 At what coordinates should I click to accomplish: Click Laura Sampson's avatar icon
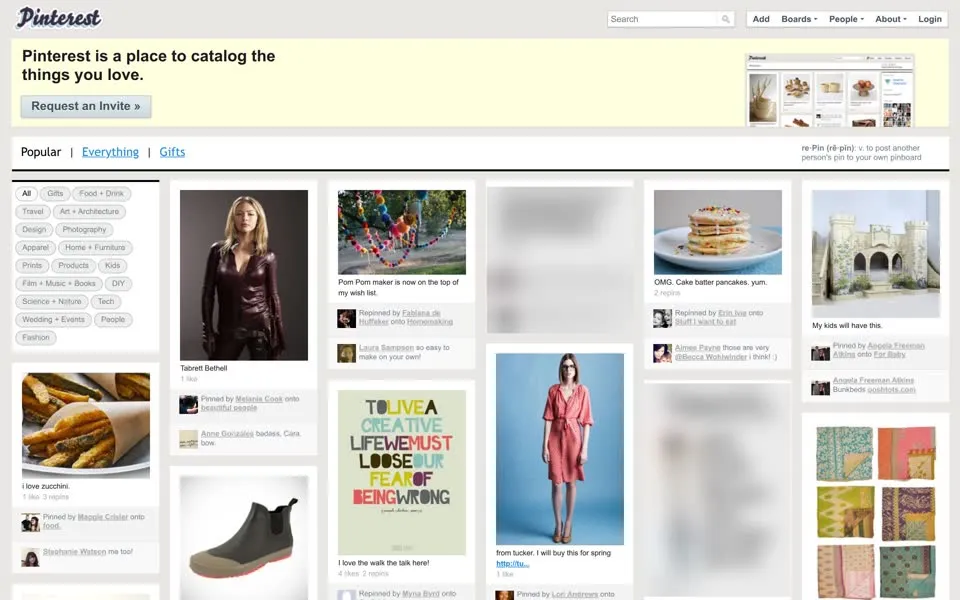point(347,353)
